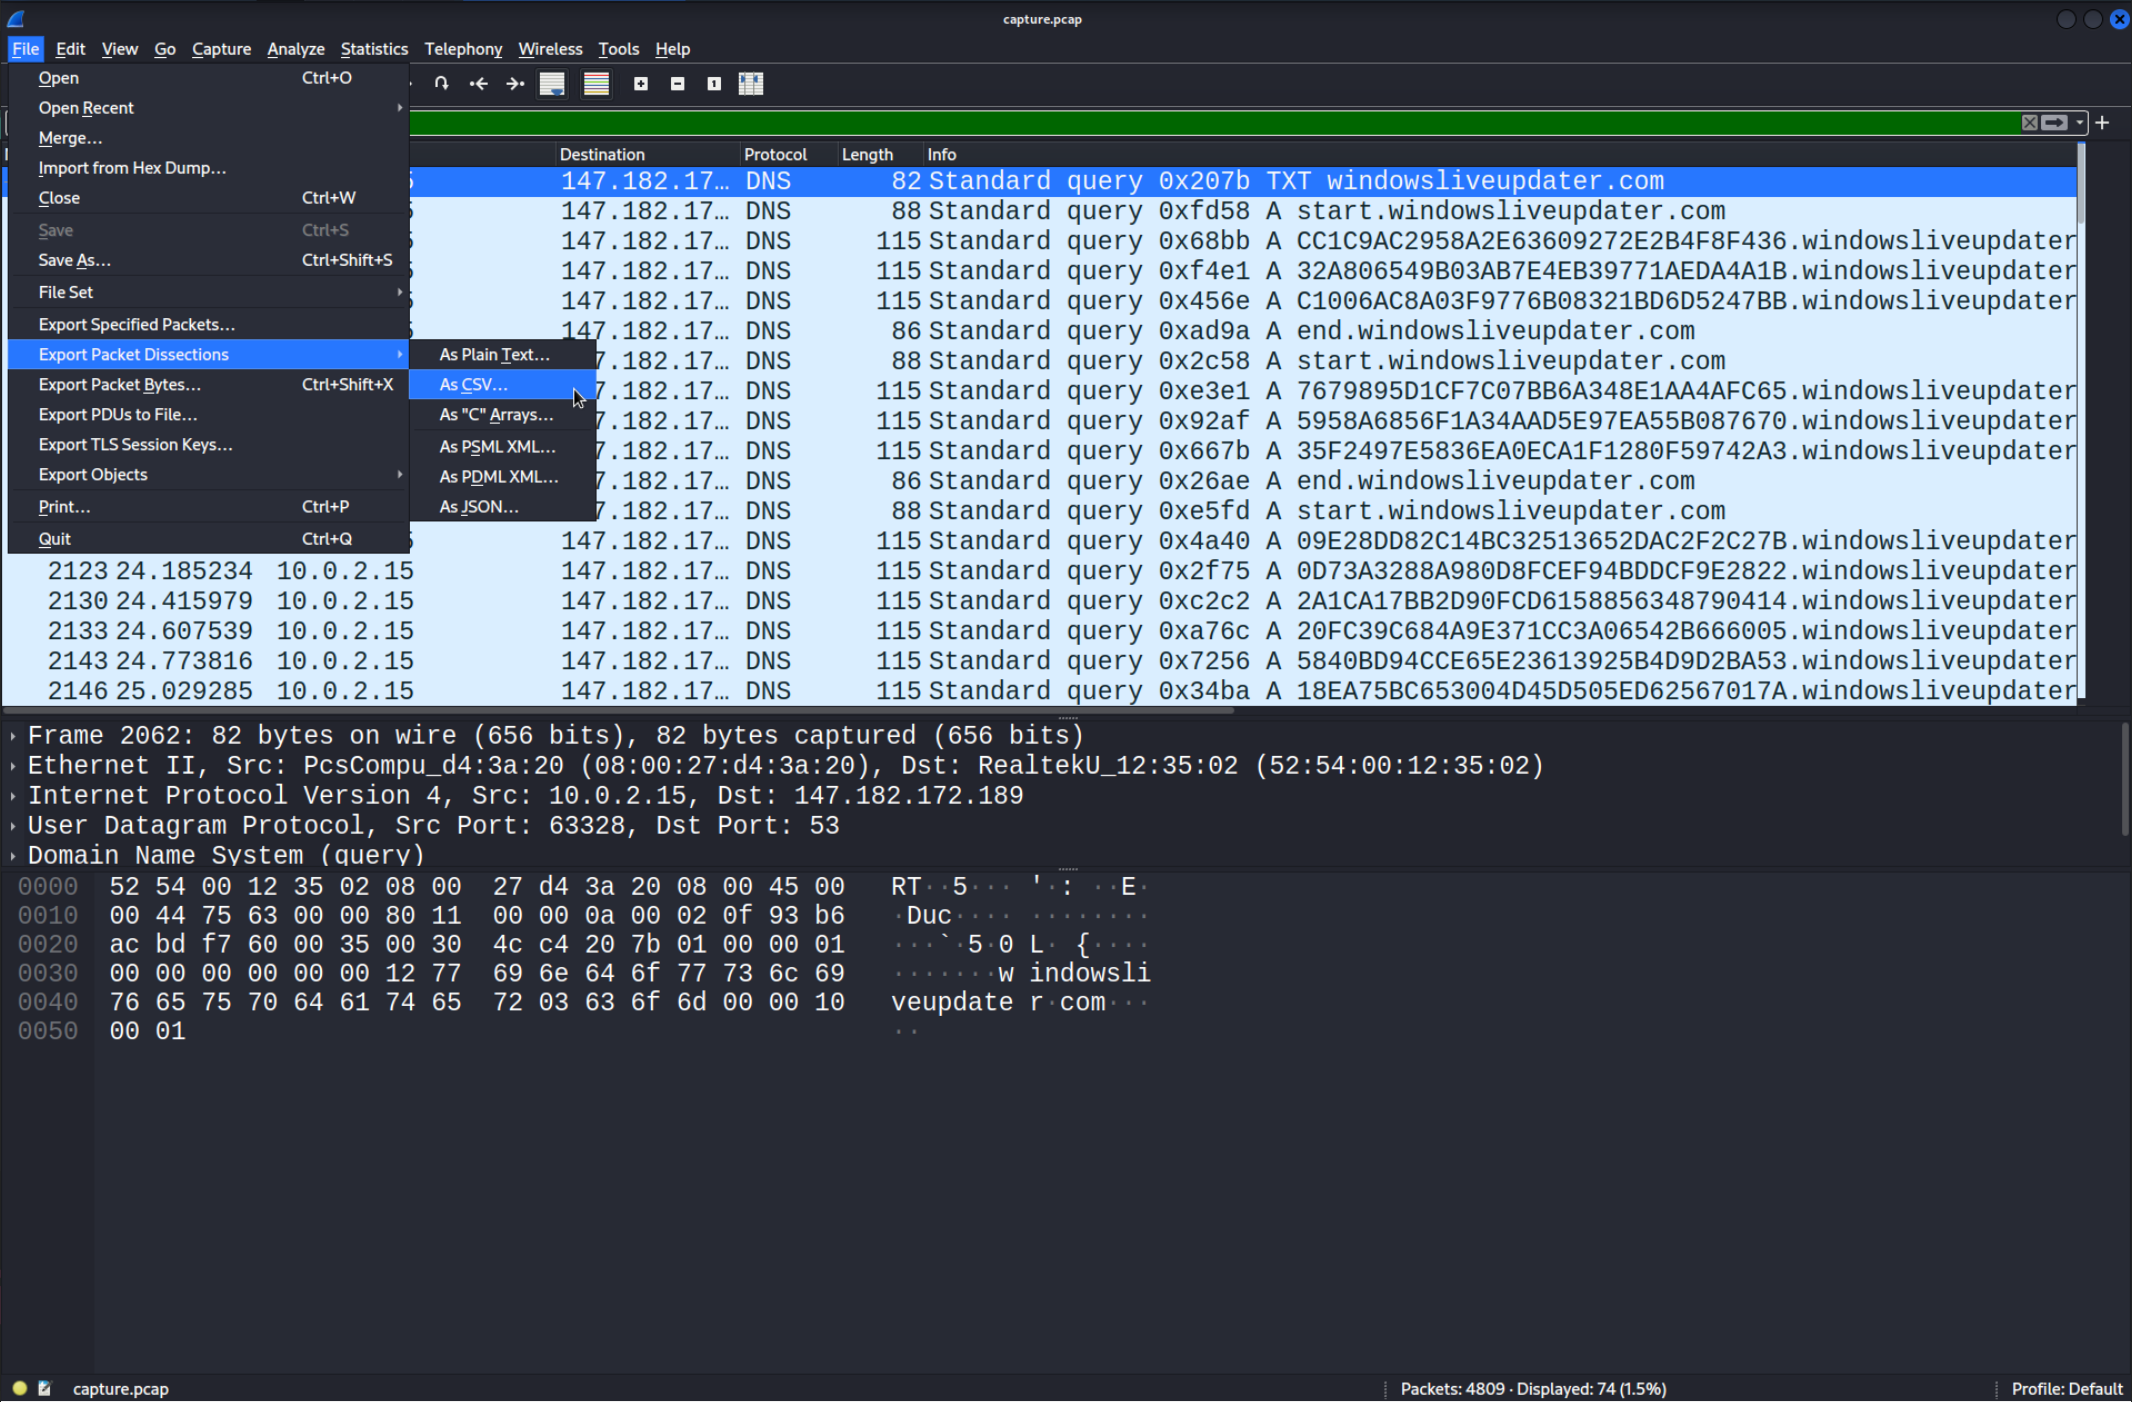
Task: Toggle auto-scroll to last packet icon
Action: [552, 84]
